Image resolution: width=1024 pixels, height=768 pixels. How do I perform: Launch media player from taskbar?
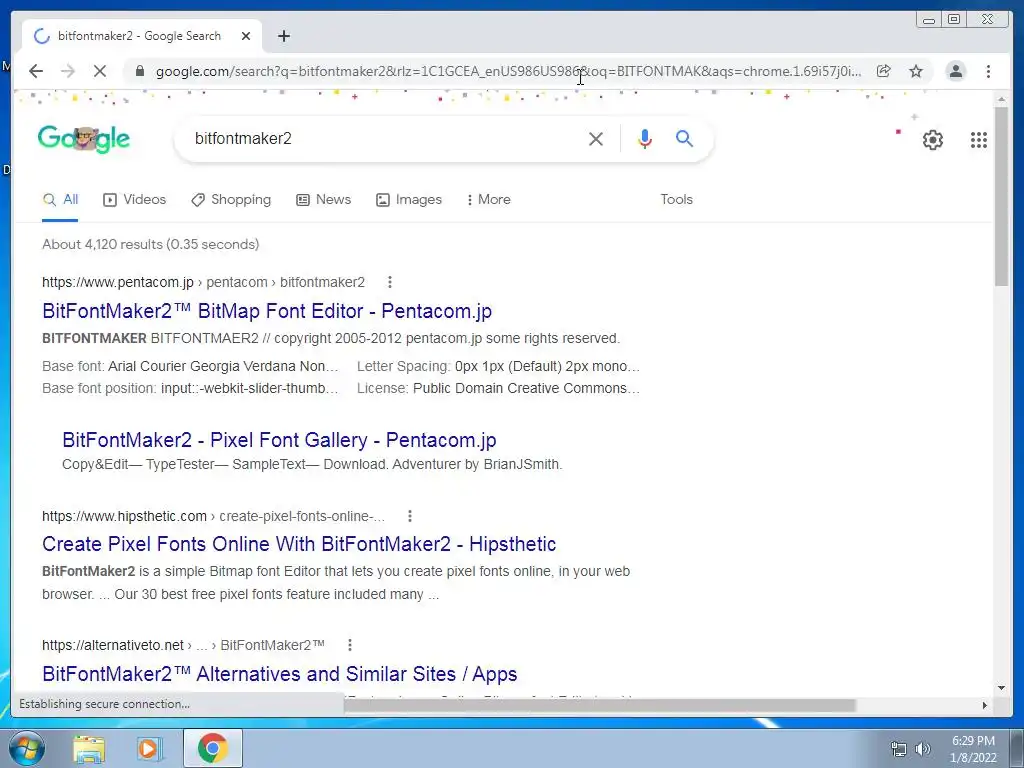tap(149, 749)
